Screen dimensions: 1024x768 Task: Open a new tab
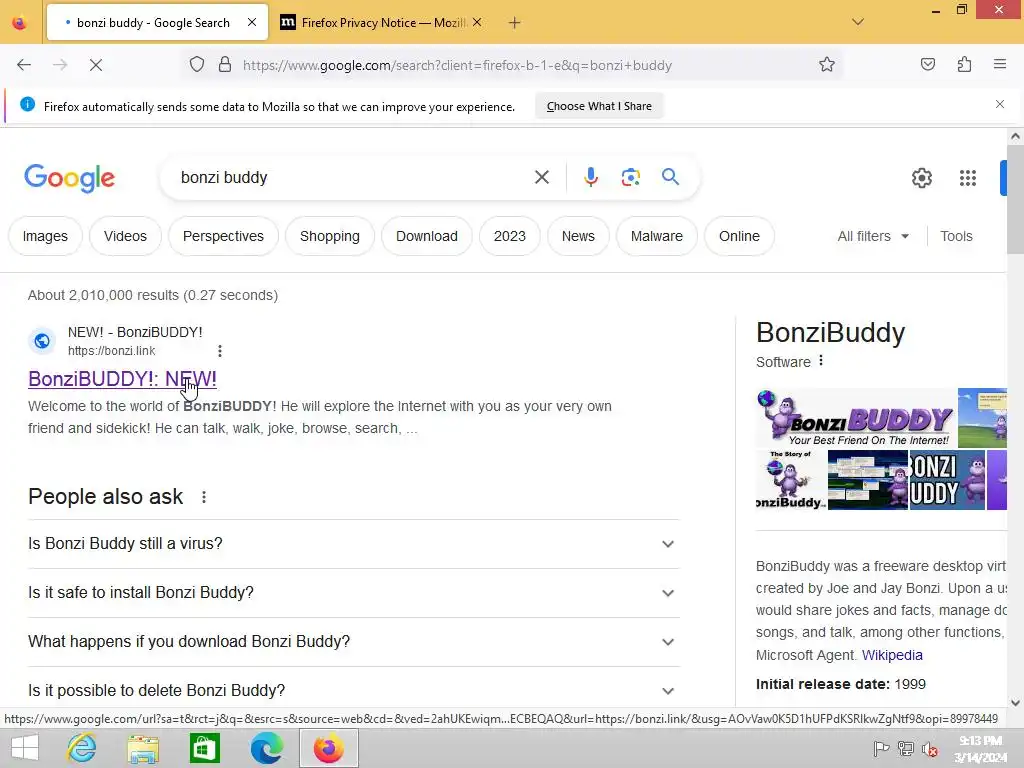tap(515, 23)
